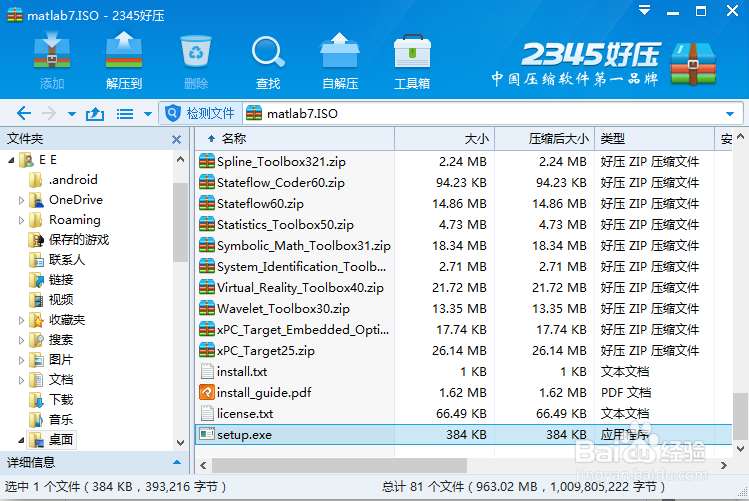
Task: Collapse the E E tree node
Action: pyautogui.click(x=11, y=160)
